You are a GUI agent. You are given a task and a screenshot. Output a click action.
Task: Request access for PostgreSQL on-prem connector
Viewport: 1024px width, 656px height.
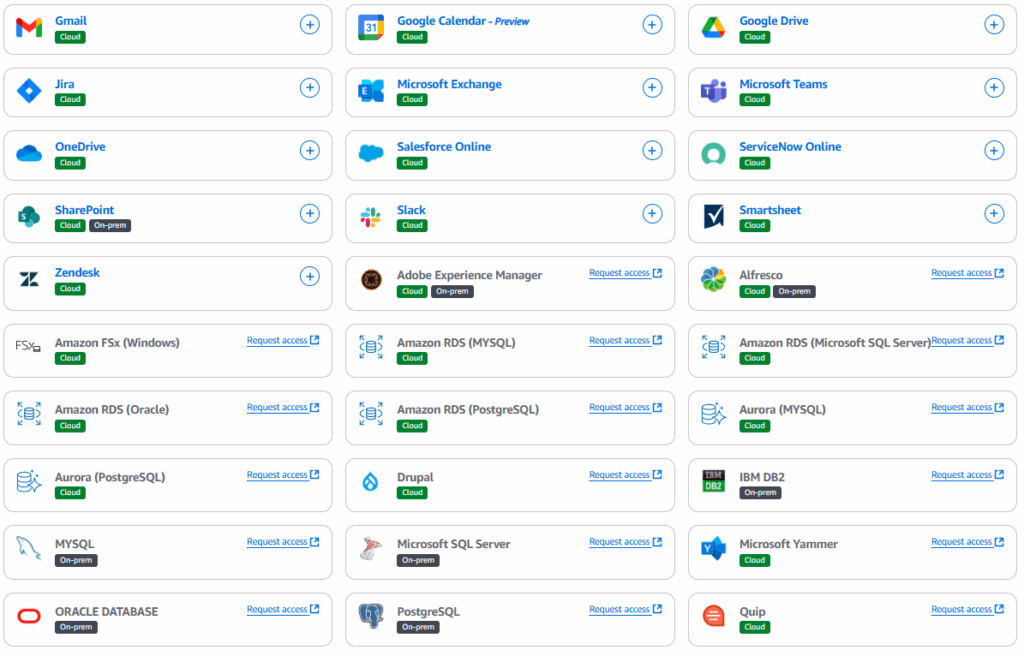626,610
